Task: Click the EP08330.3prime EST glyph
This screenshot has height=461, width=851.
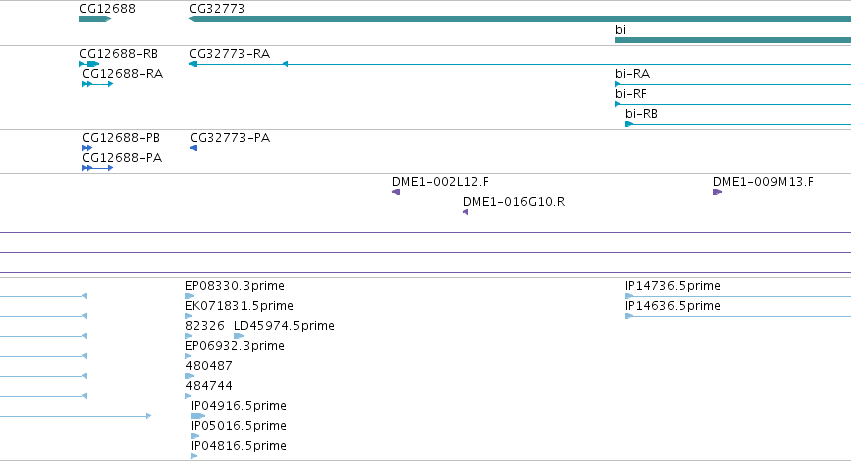Action: coord(189,296)
